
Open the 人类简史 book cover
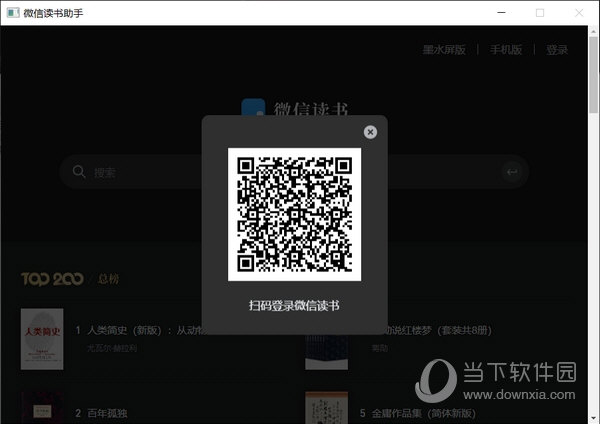tap(42, 339)
